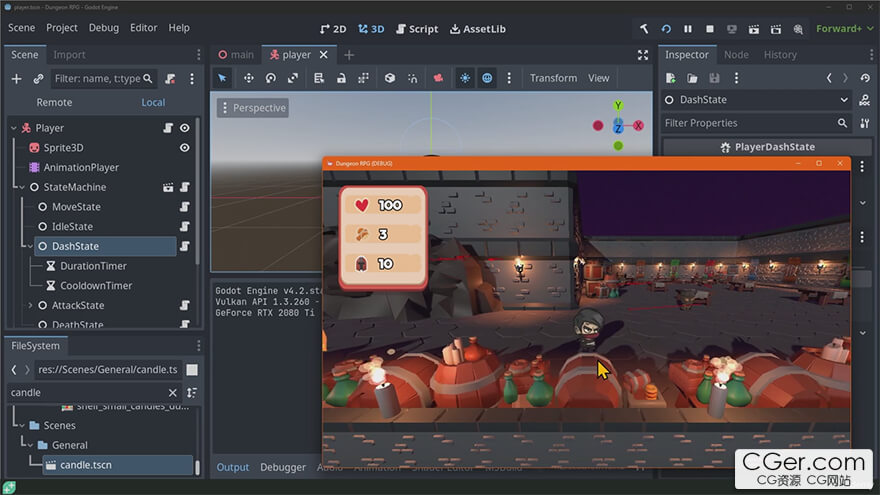Open Forward+ renderer dropdown
The height and width of the screenshot is (495, 880).
tap(844, 29)
